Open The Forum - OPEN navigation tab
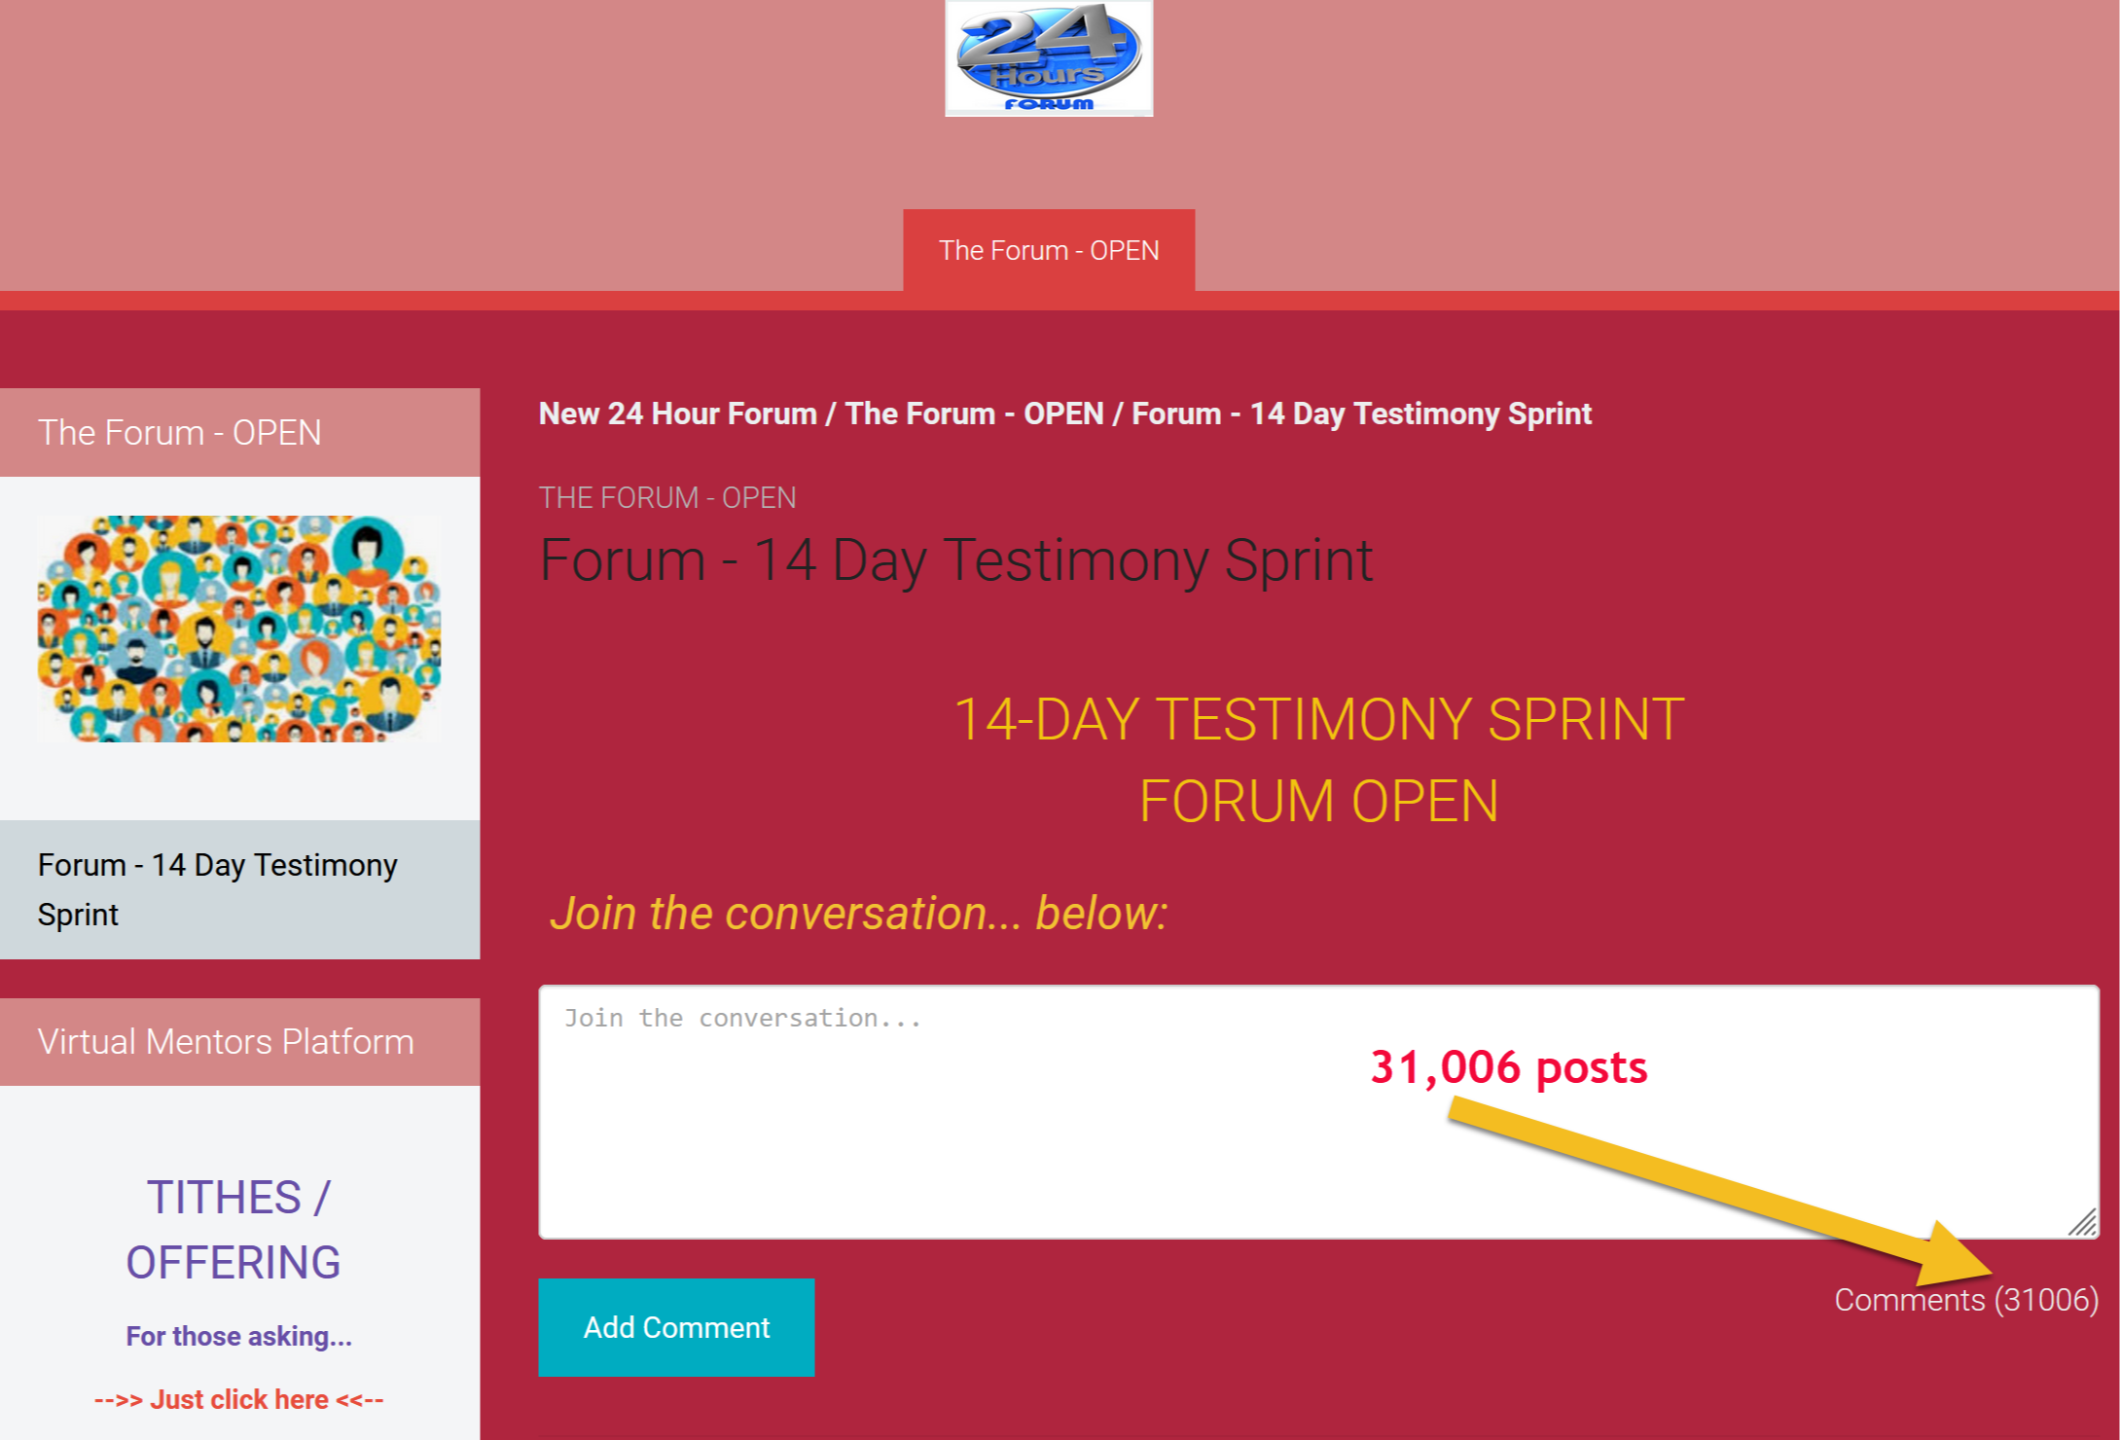The image size is (2120, 1440). click(1048, 250)
